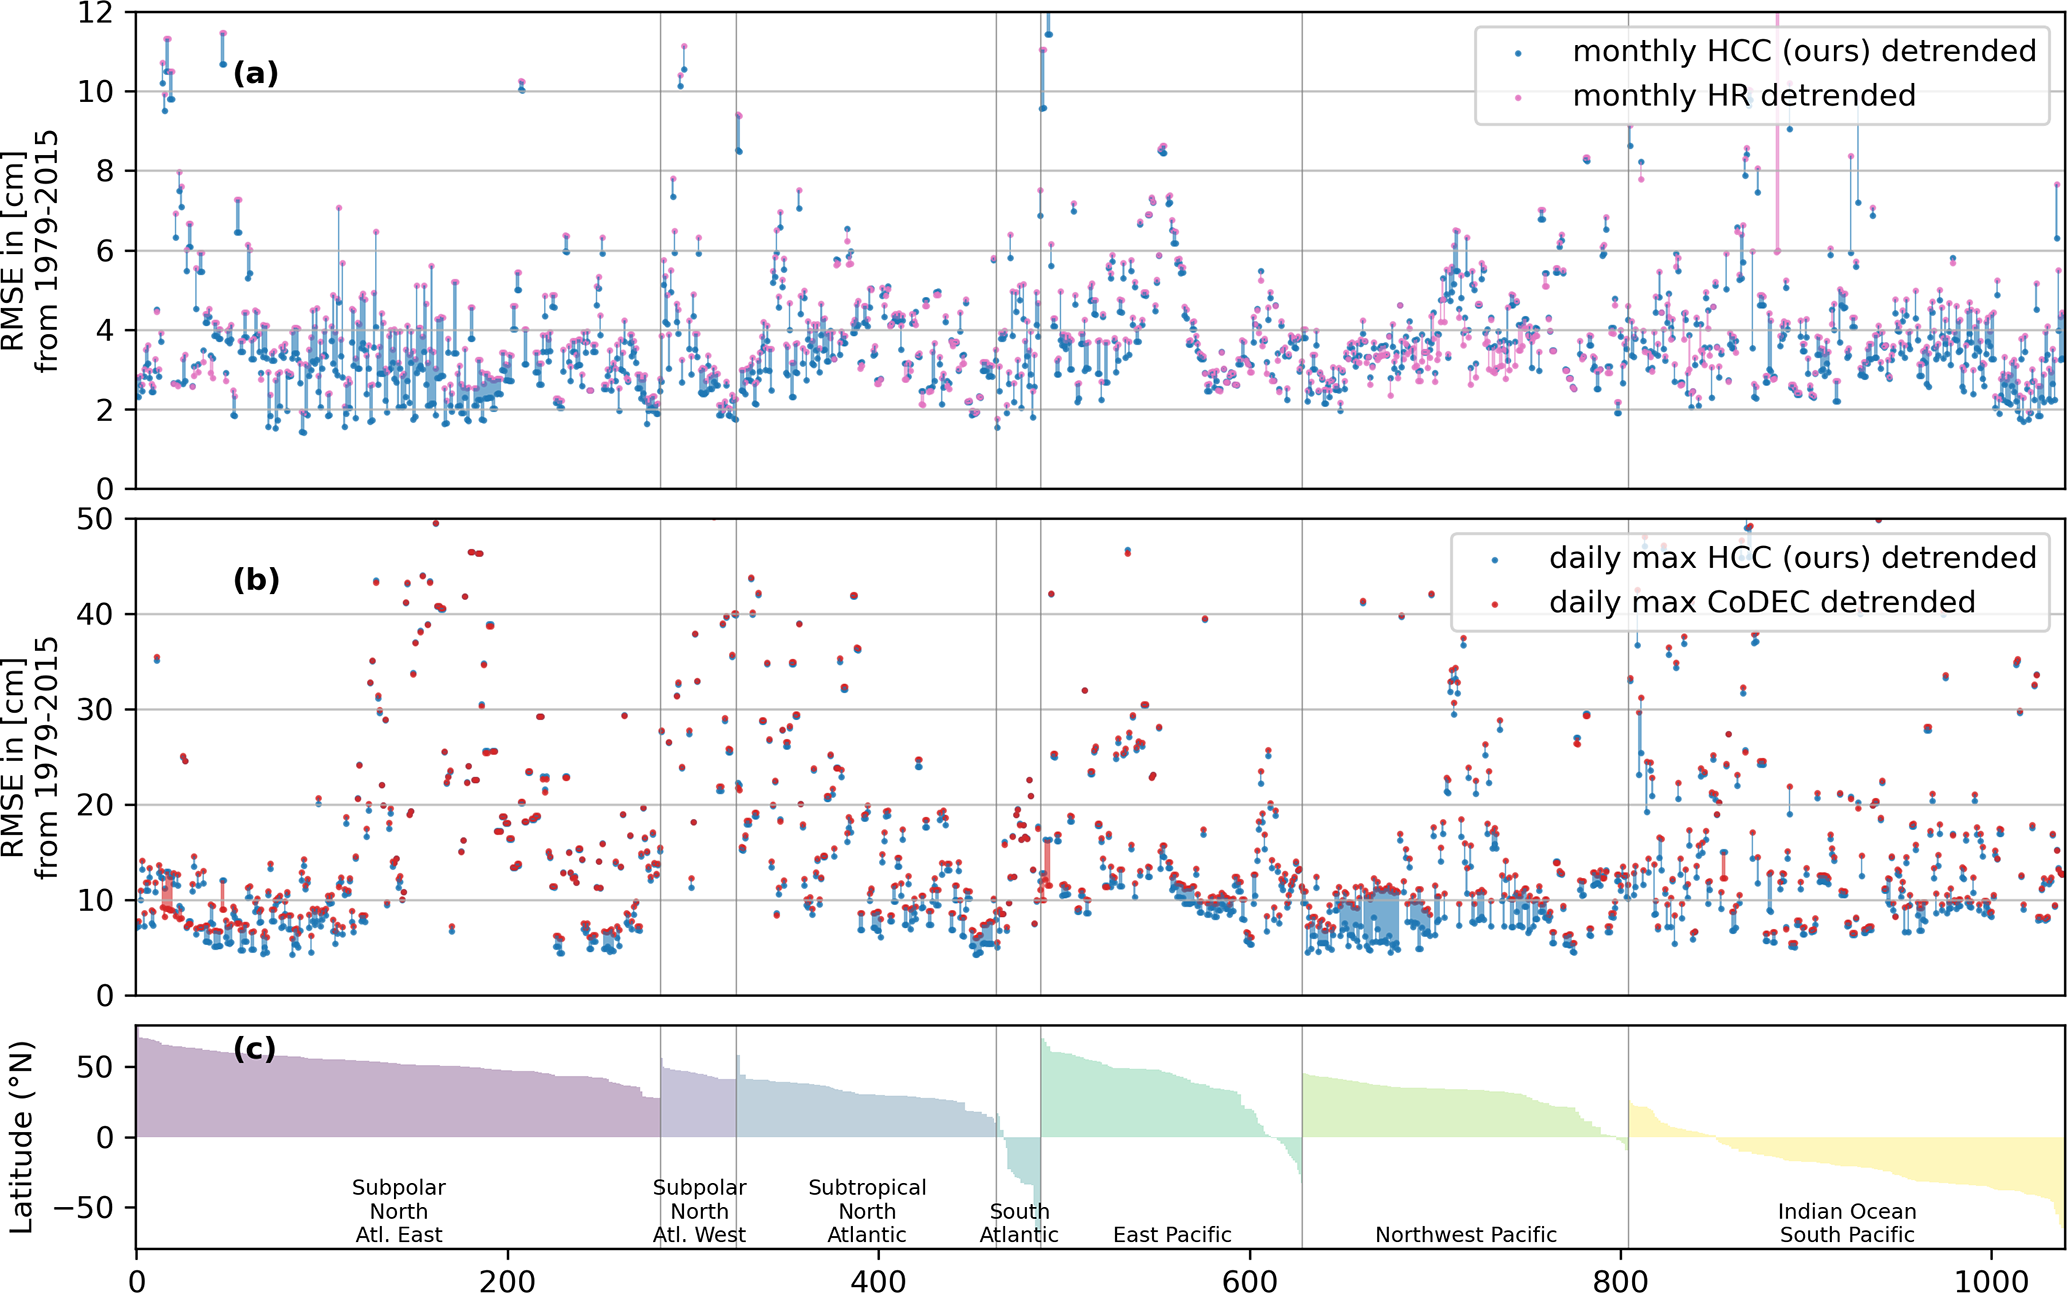
Task: Click the 'daily max CoDEC detrended' legend entry
Action: [x=1761, y=602]
